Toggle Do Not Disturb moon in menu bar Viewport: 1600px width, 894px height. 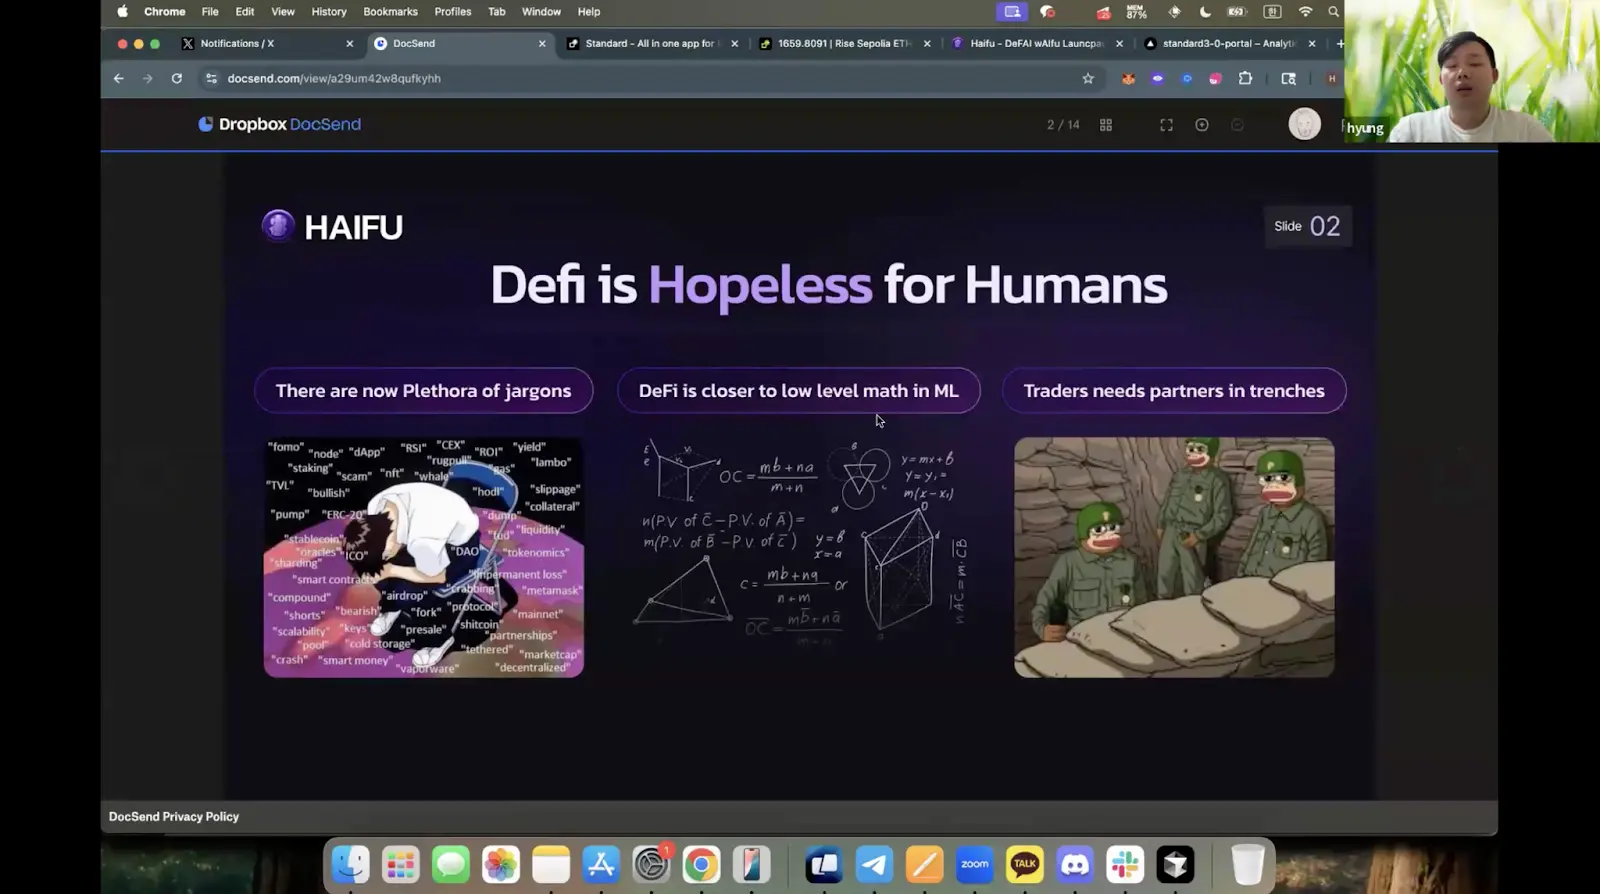[1205, 12]
